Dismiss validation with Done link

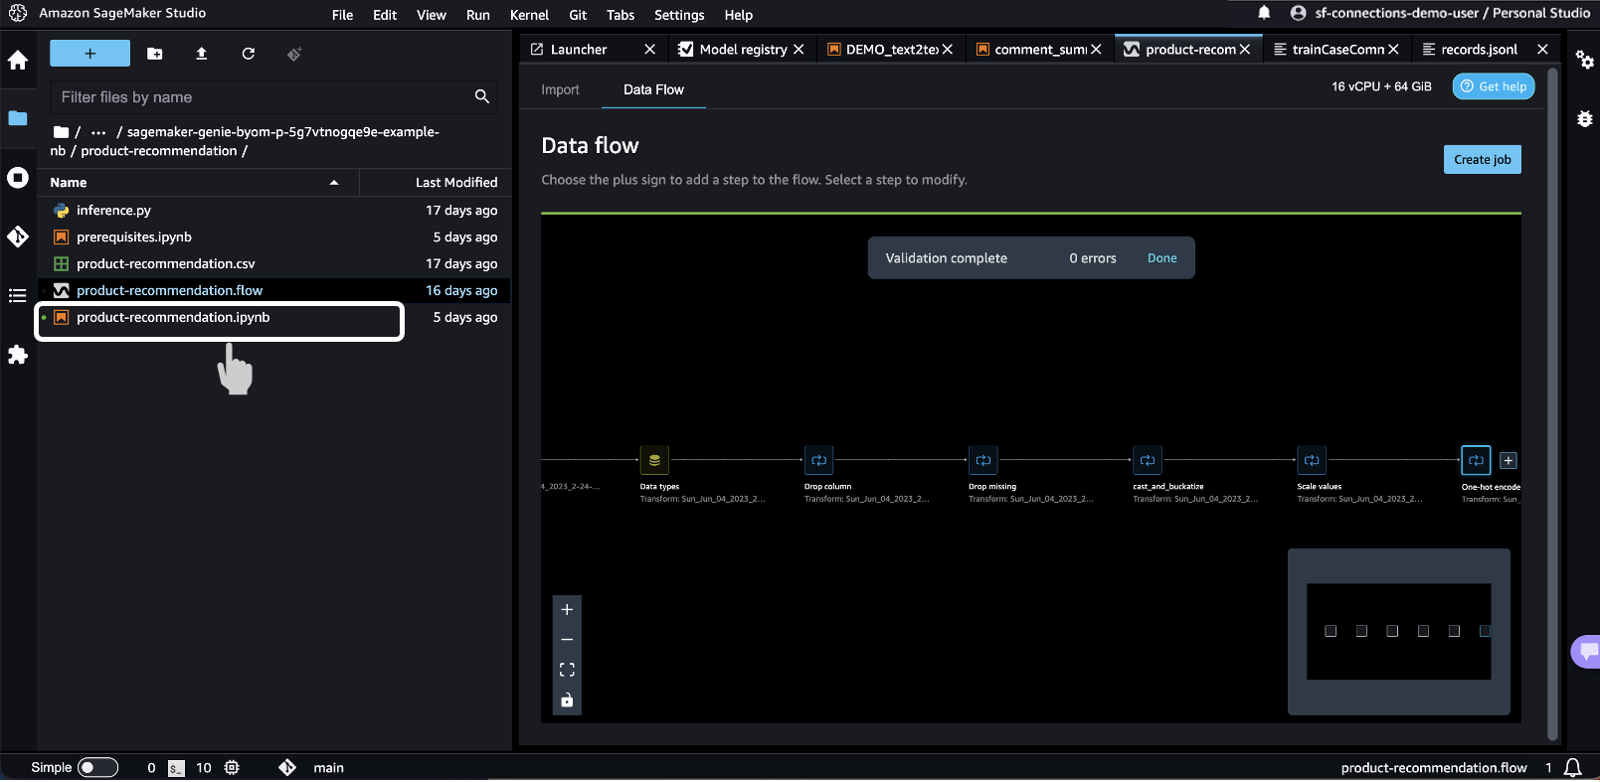click(x=1162, y=258)
